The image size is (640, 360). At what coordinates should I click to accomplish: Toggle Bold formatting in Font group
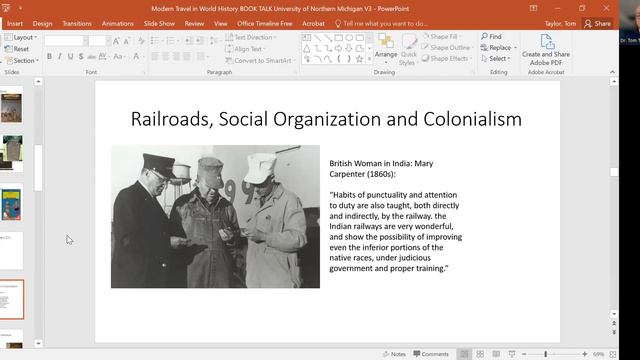tap(49, 56)
